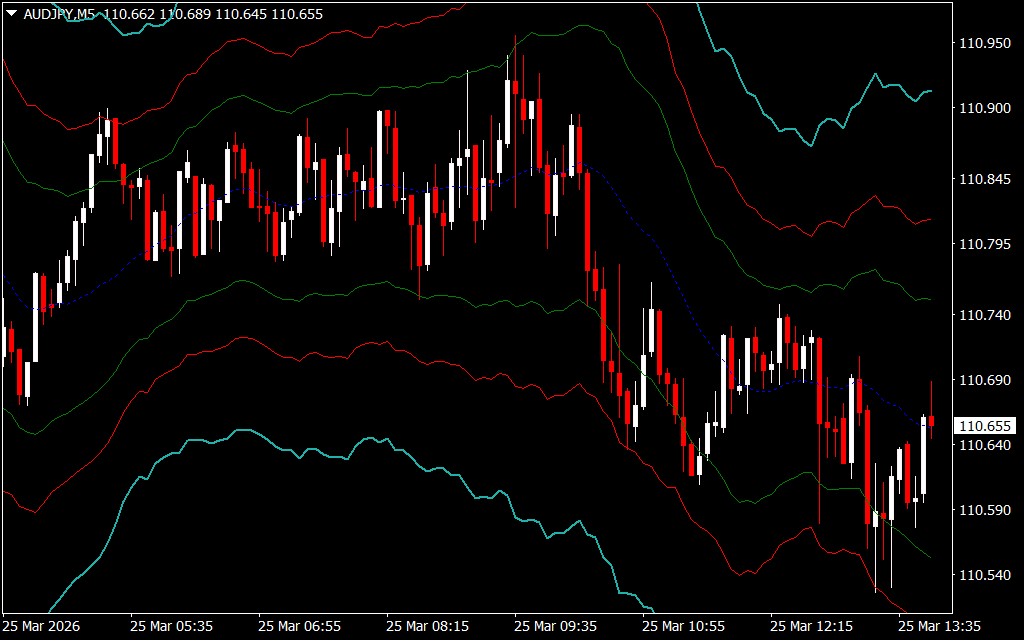
Task: Select the last red candlestick on the chart
Action: coord(932,421)
